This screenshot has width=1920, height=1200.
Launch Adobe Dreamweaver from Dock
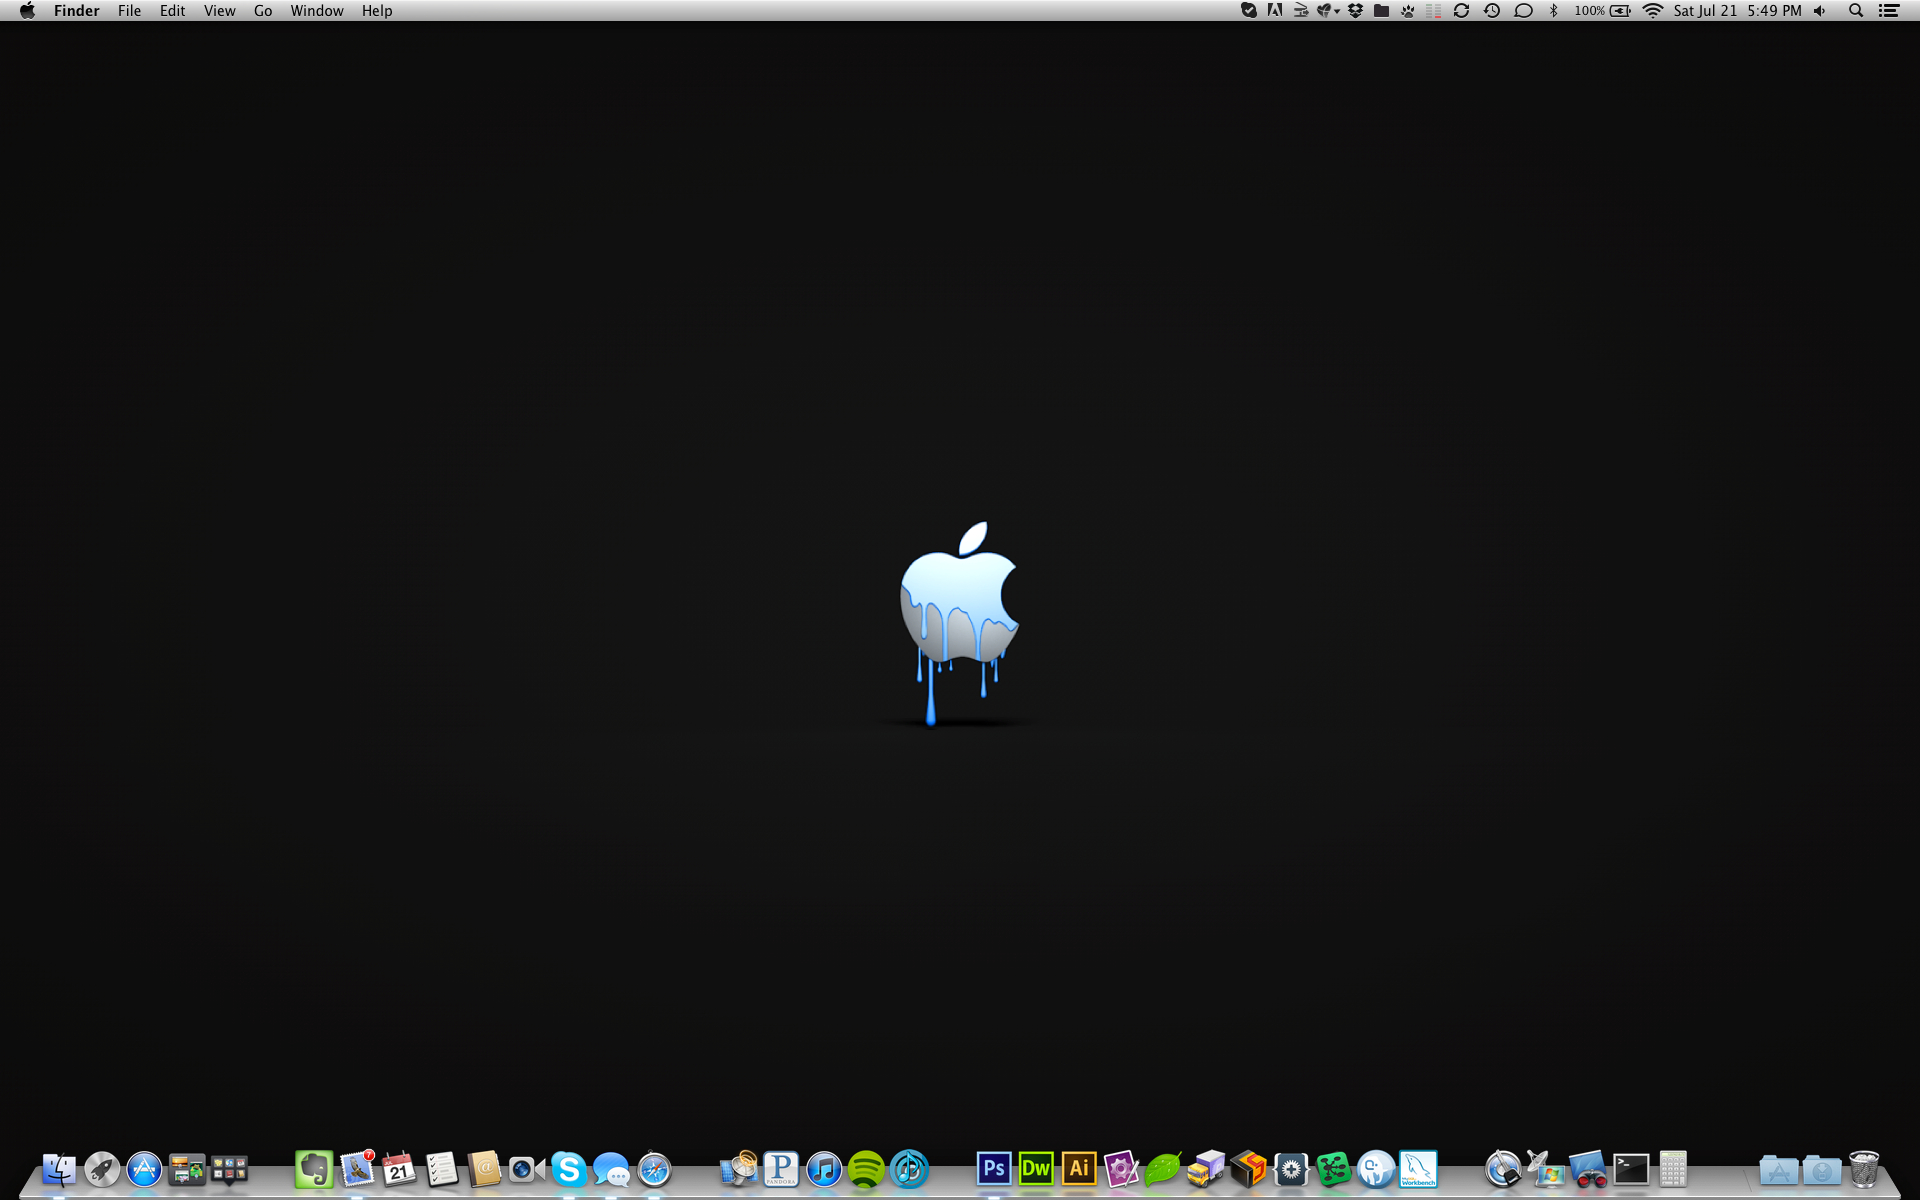point(1036,1168)
